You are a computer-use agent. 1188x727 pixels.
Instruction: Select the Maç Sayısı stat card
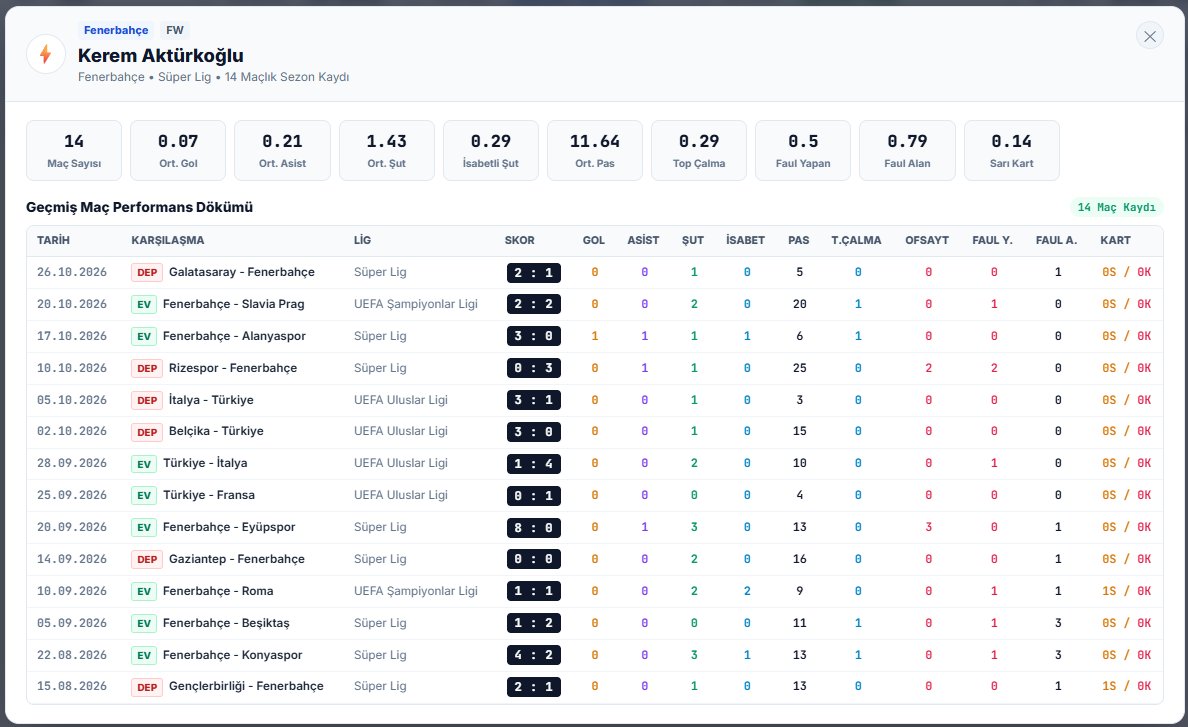point(74,151)
